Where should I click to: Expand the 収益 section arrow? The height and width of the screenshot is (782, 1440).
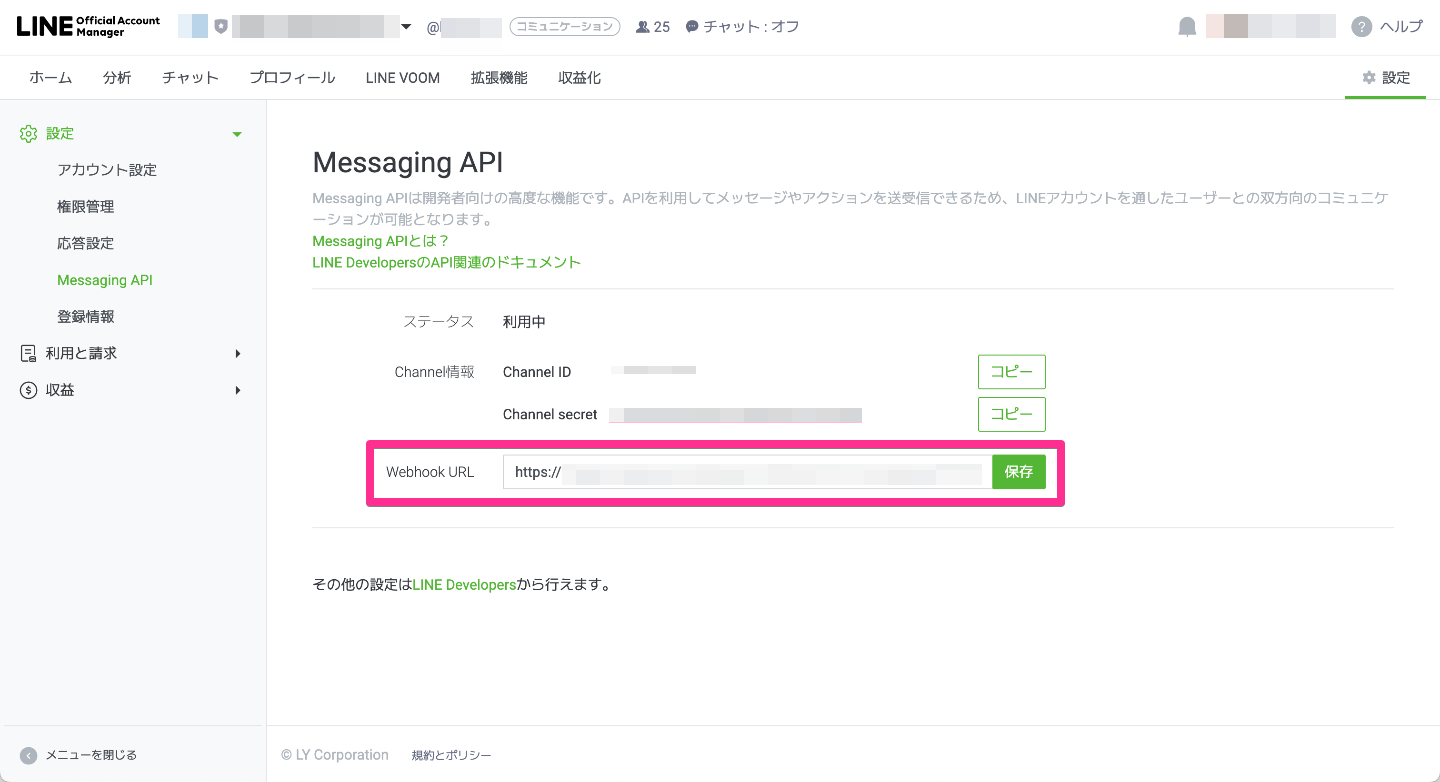pos(238,390)
